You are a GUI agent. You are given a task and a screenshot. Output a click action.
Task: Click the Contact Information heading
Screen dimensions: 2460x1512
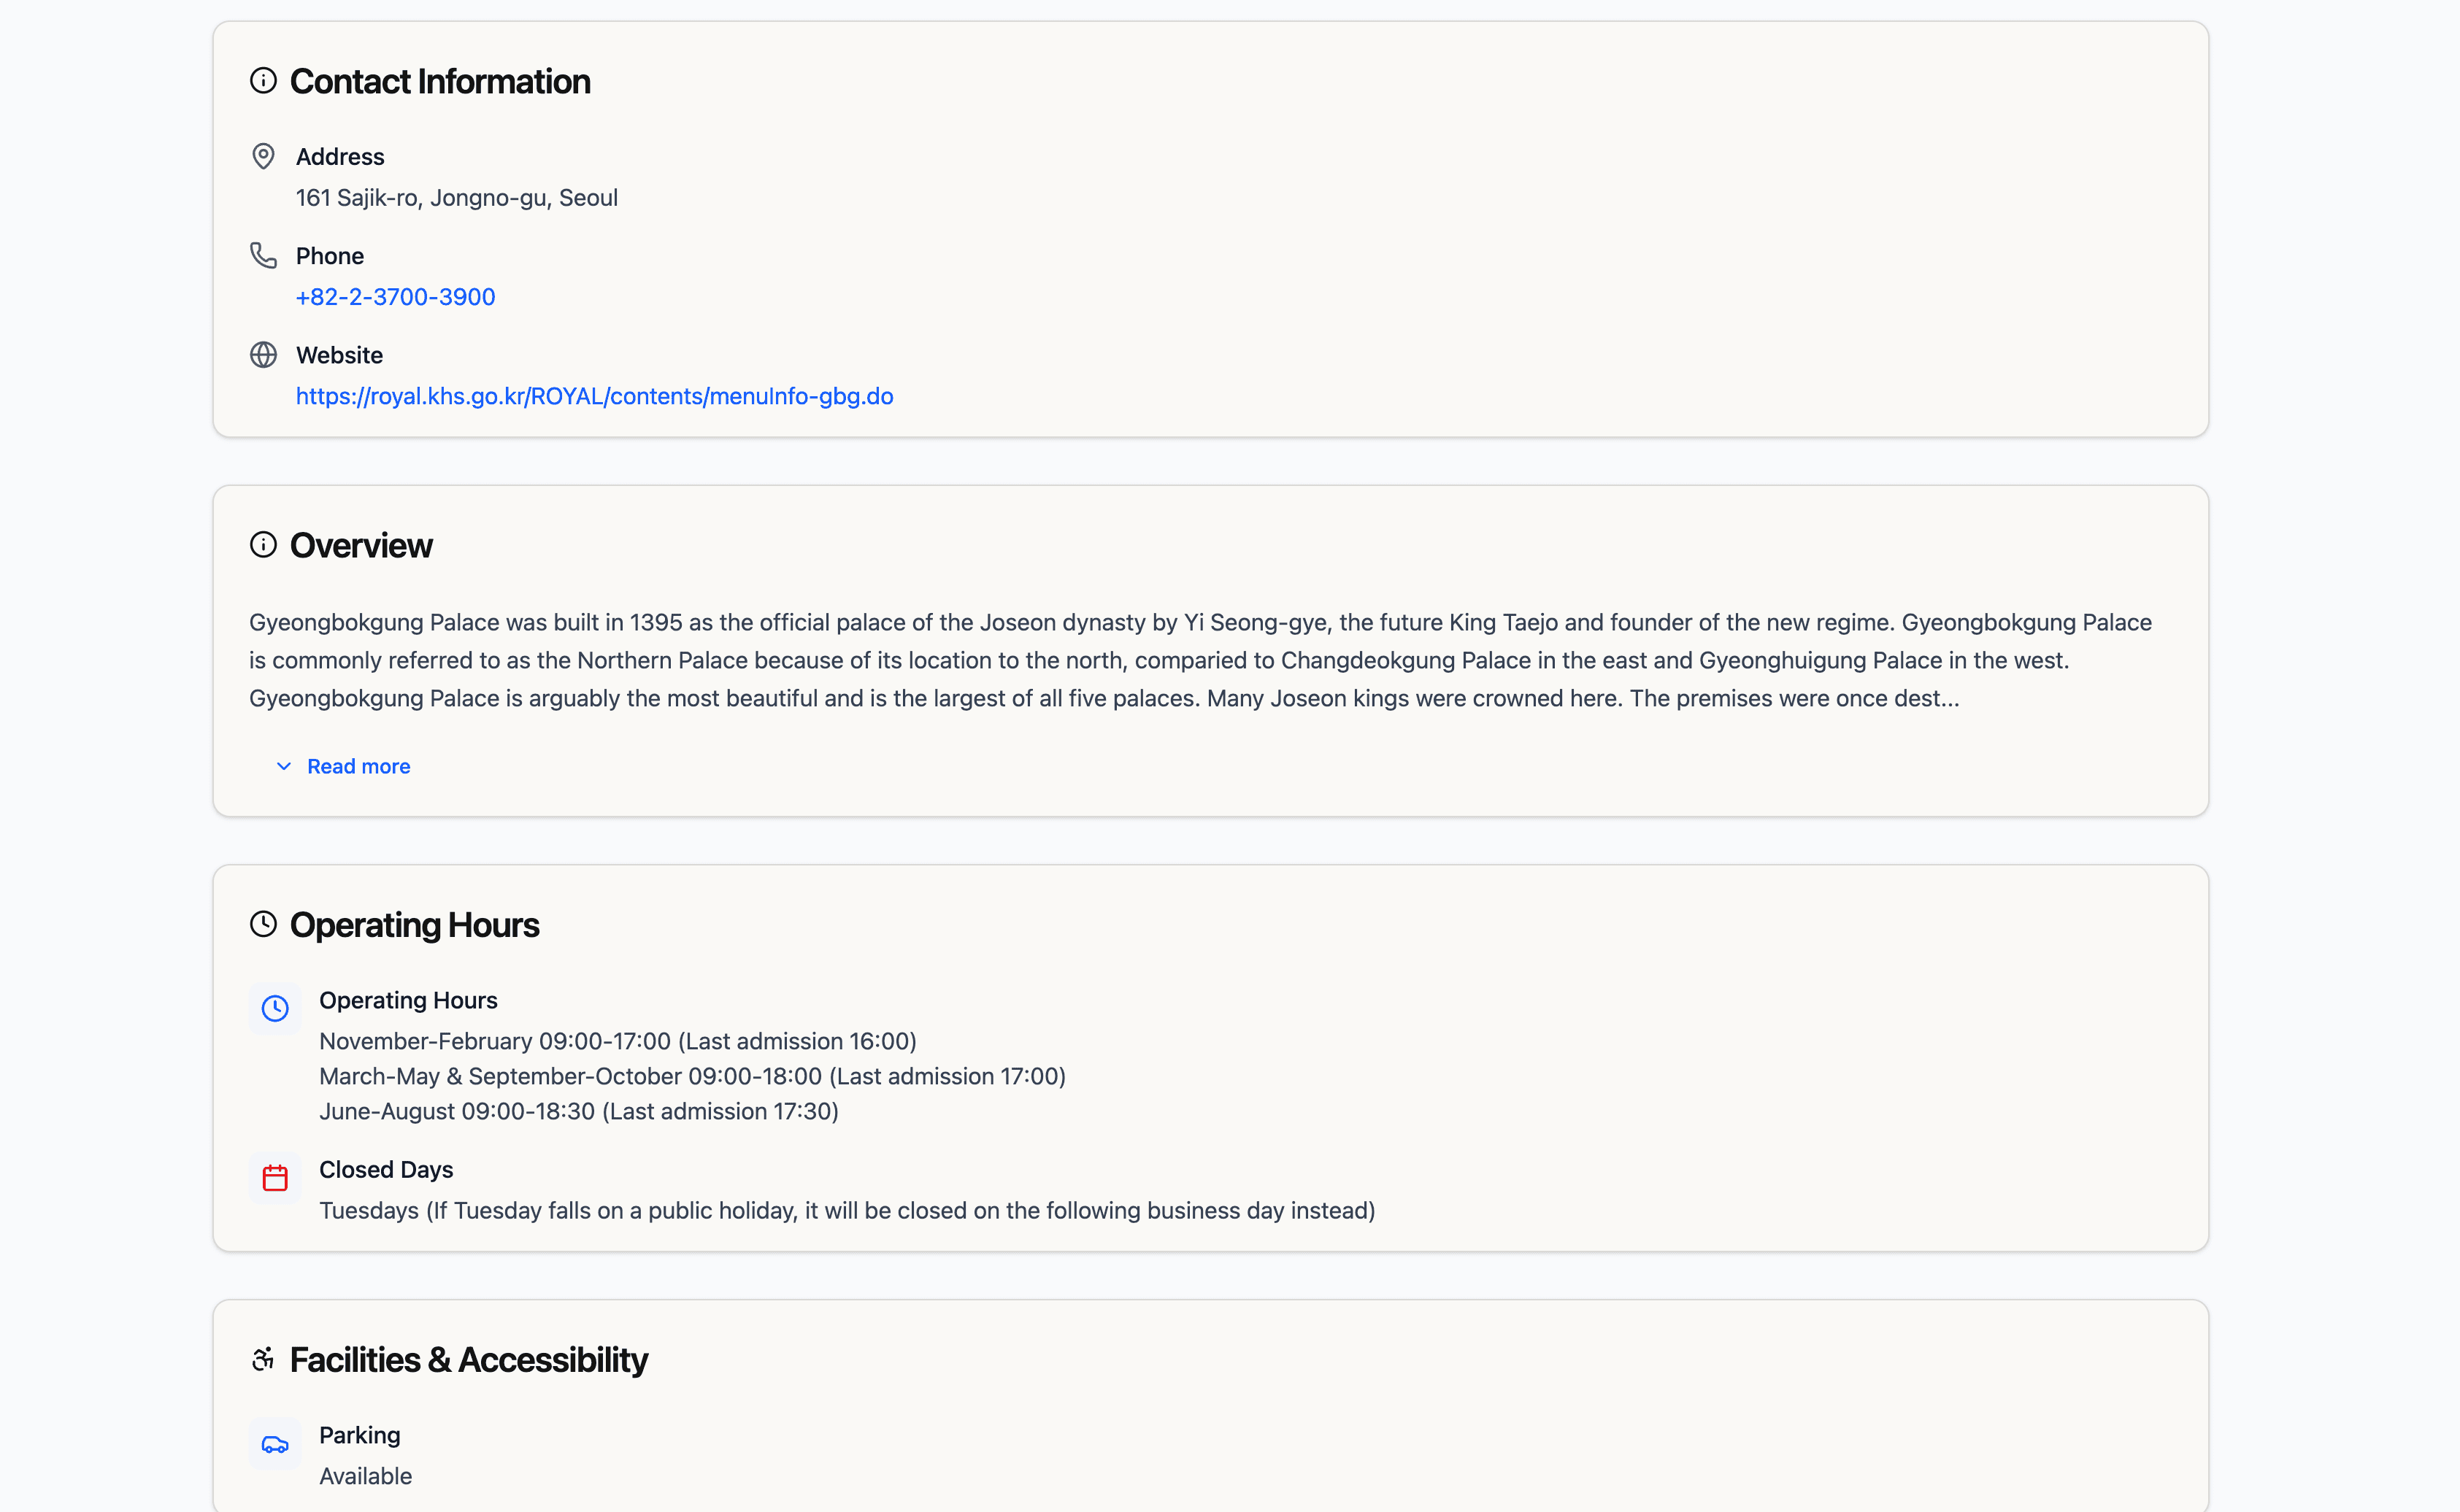(440, 81)
